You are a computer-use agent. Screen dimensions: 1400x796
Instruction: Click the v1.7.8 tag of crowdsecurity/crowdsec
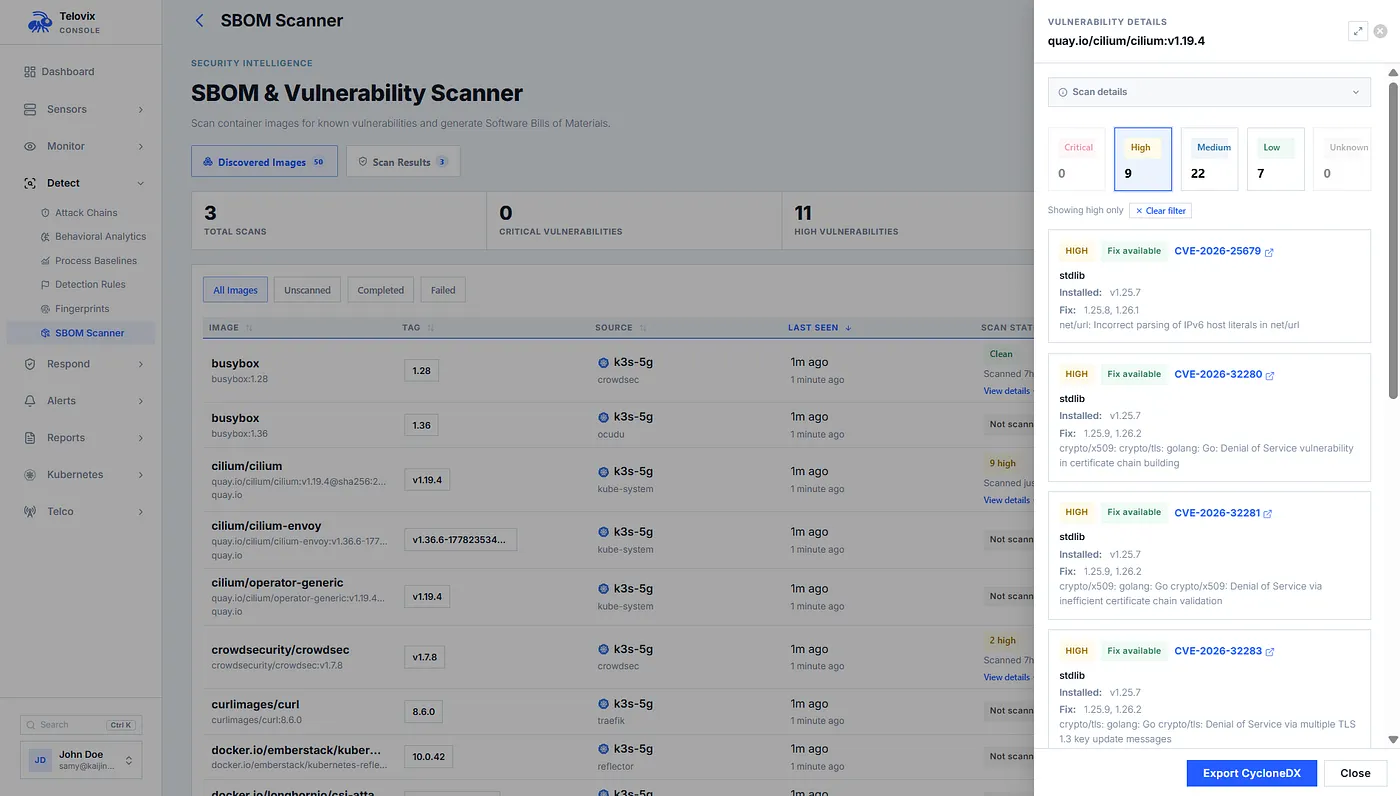(425, 657)
